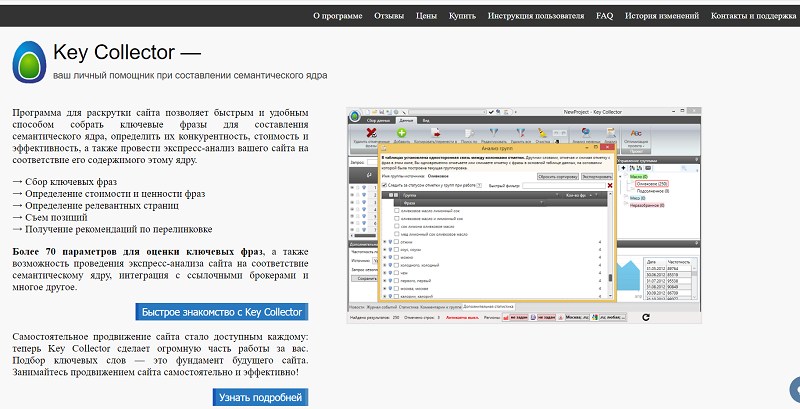Click 'Экспортировать' button in Анализ групп dialog
This screenshot has width=800, height=409.
(x=597, y=176)
